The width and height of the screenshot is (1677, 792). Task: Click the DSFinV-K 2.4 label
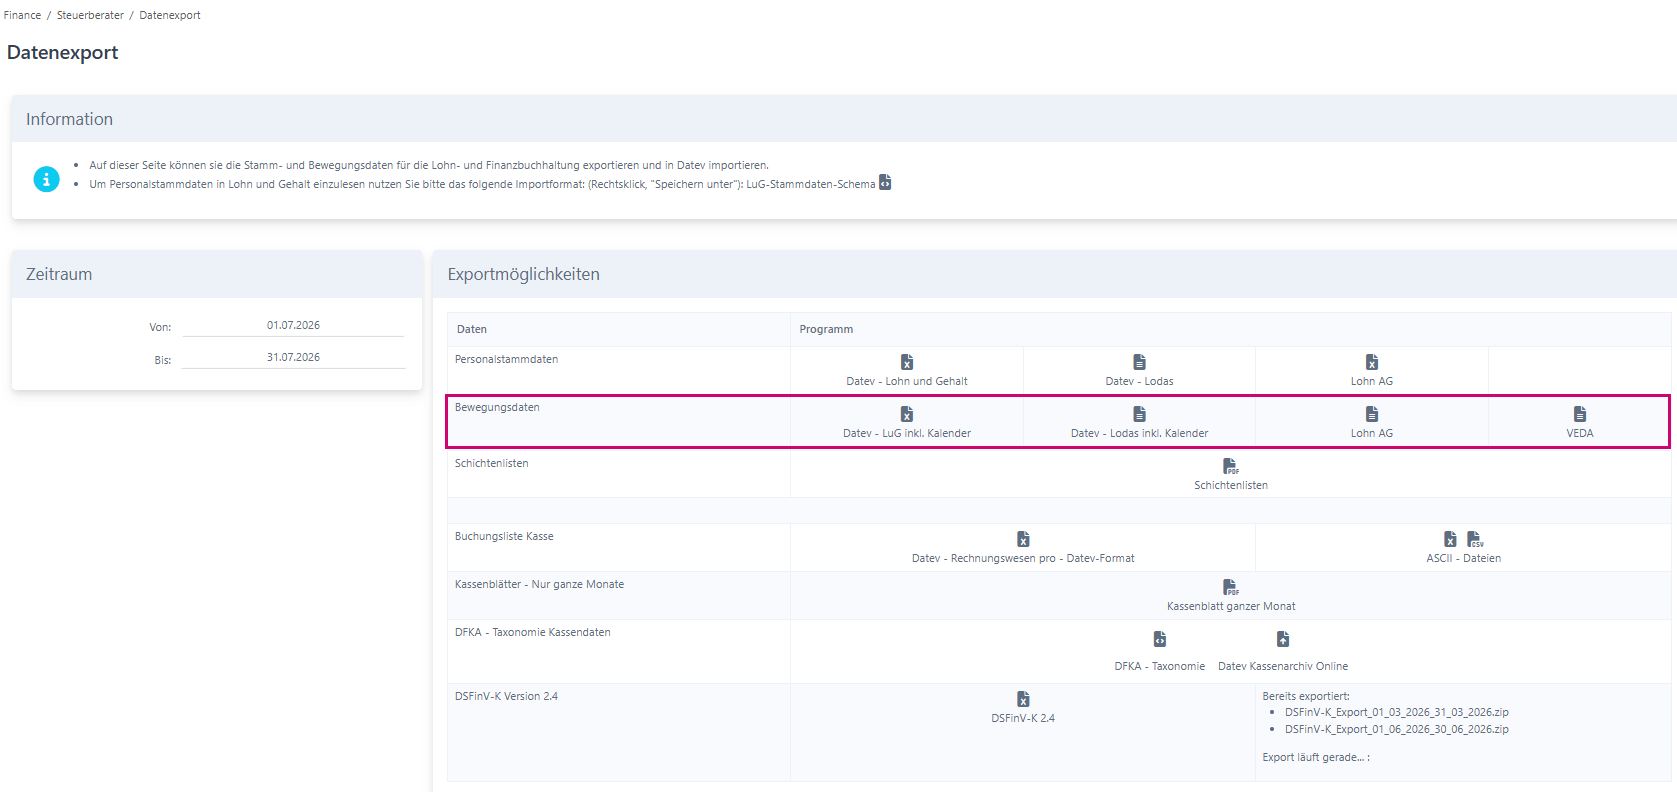[1023, 718]
